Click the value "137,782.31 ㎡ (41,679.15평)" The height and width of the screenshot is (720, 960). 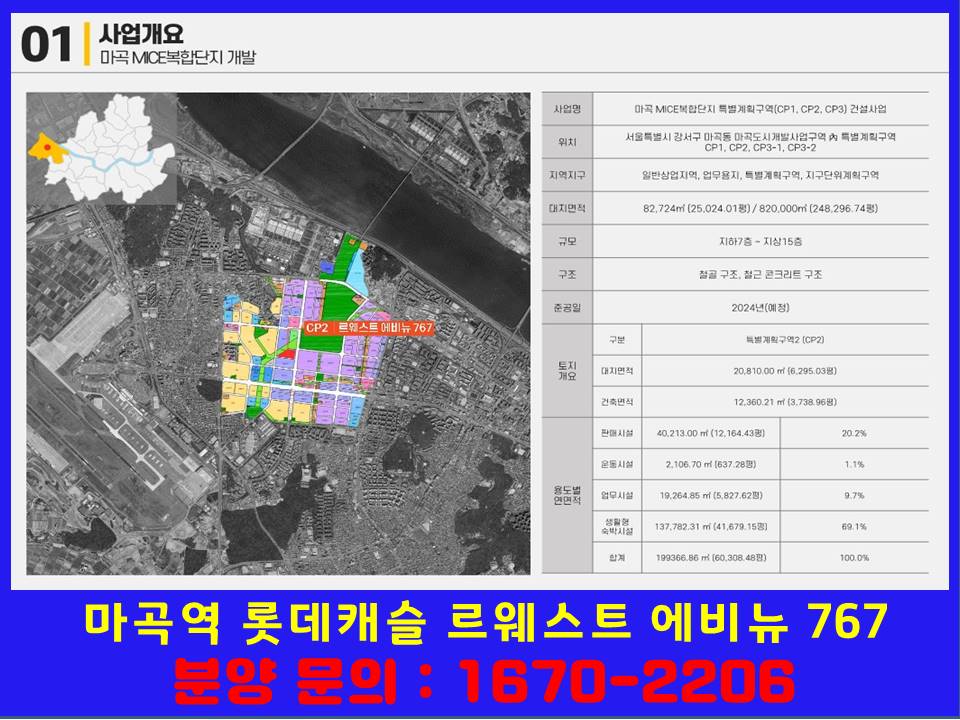coord(711,527)
